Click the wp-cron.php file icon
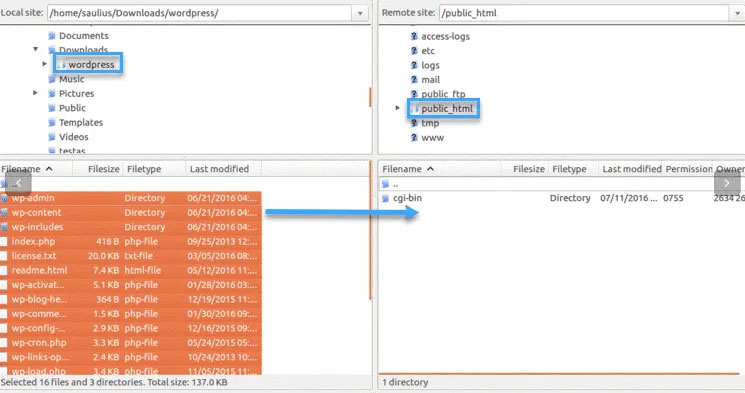This screenshot has height=393, width=745. point(4,343)
